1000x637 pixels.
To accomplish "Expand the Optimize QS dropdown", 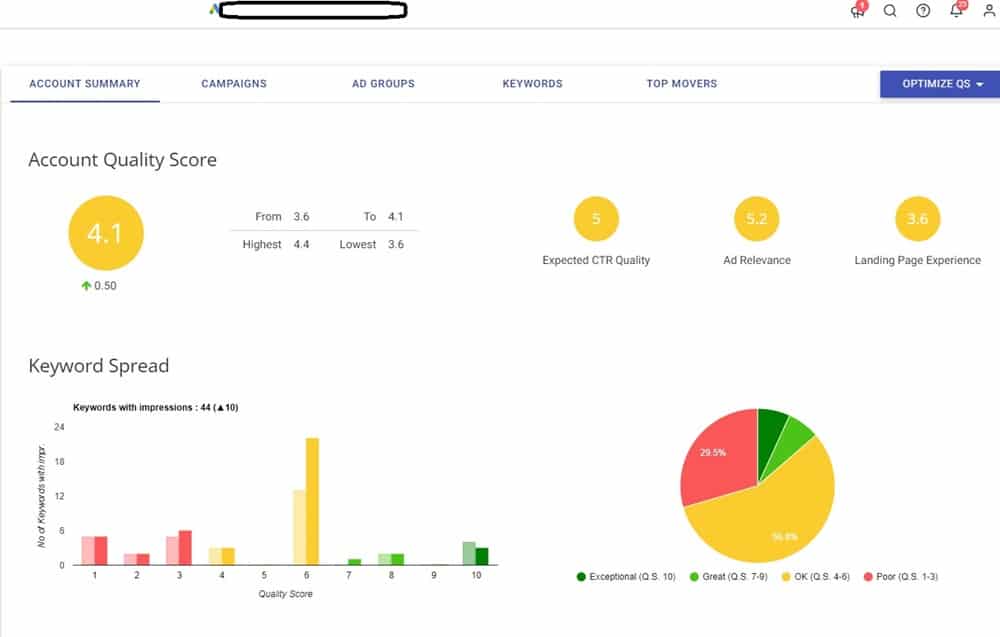I will [938, 84].
